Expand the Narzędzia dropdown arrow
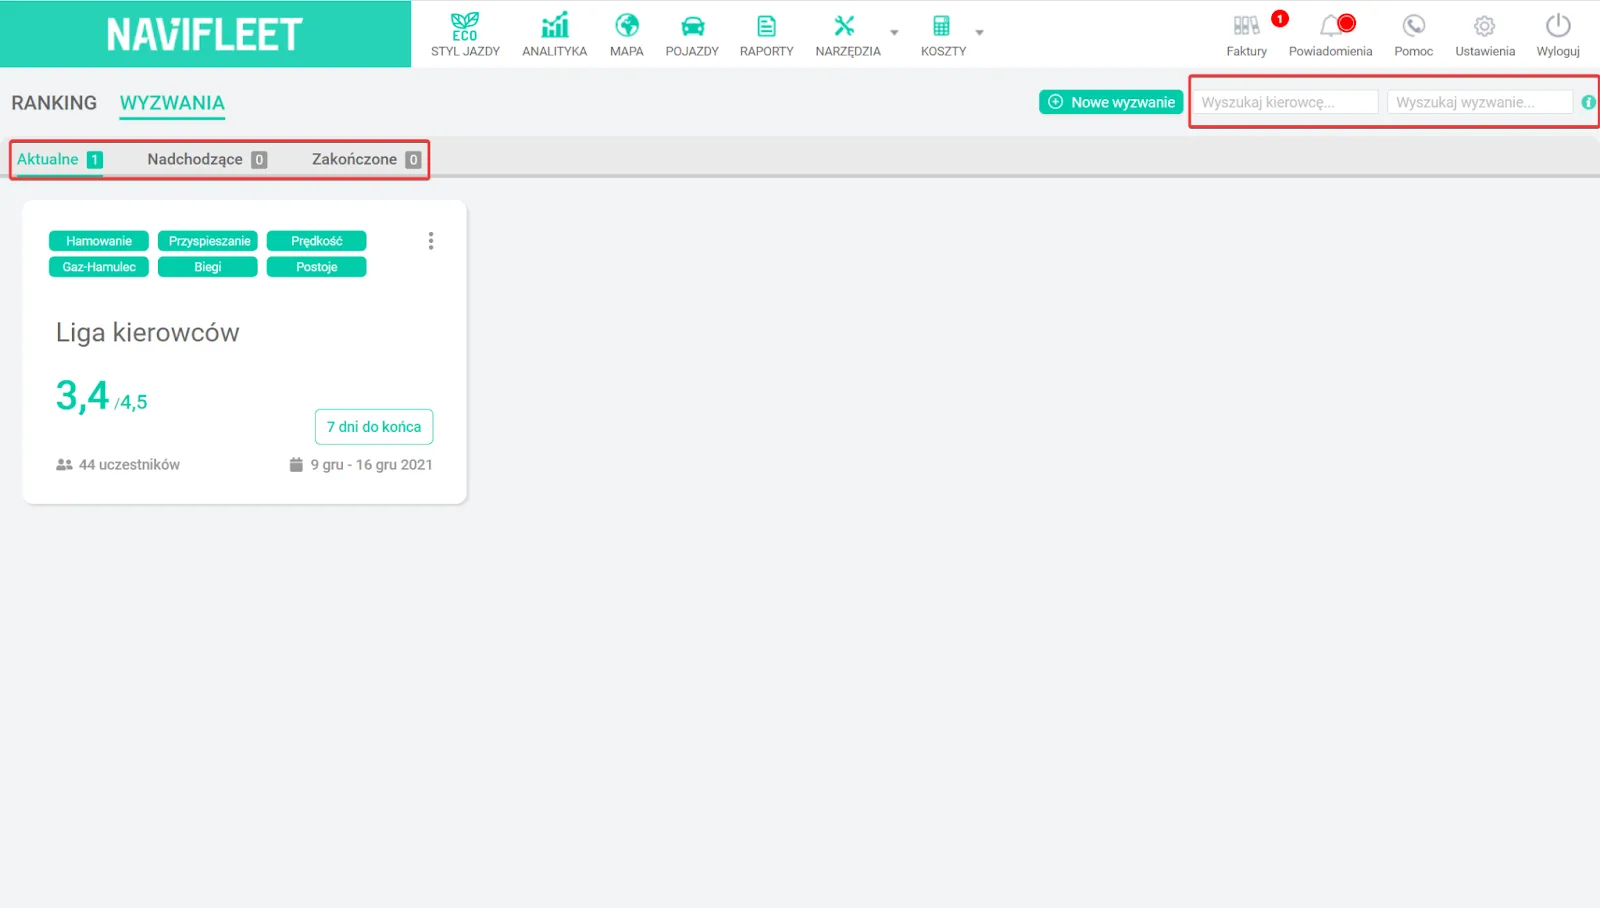Screen dimensions: 1600x908 point(894,33)
